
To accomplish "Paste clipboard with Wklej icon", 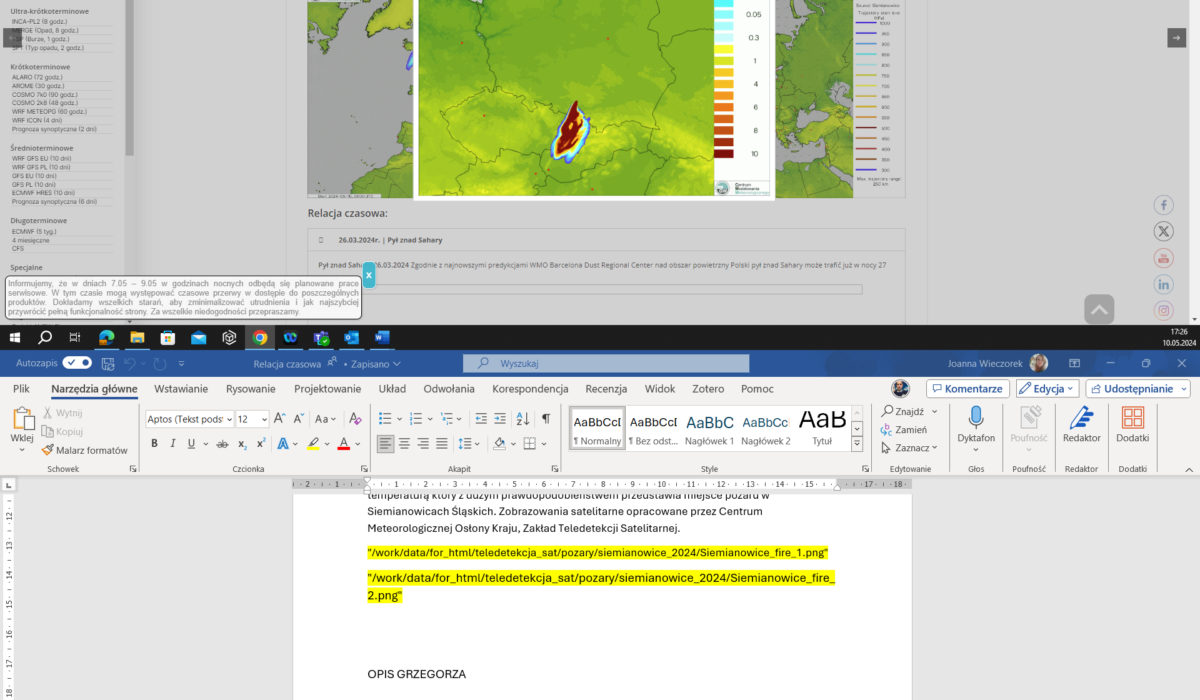I will (22, 418).
